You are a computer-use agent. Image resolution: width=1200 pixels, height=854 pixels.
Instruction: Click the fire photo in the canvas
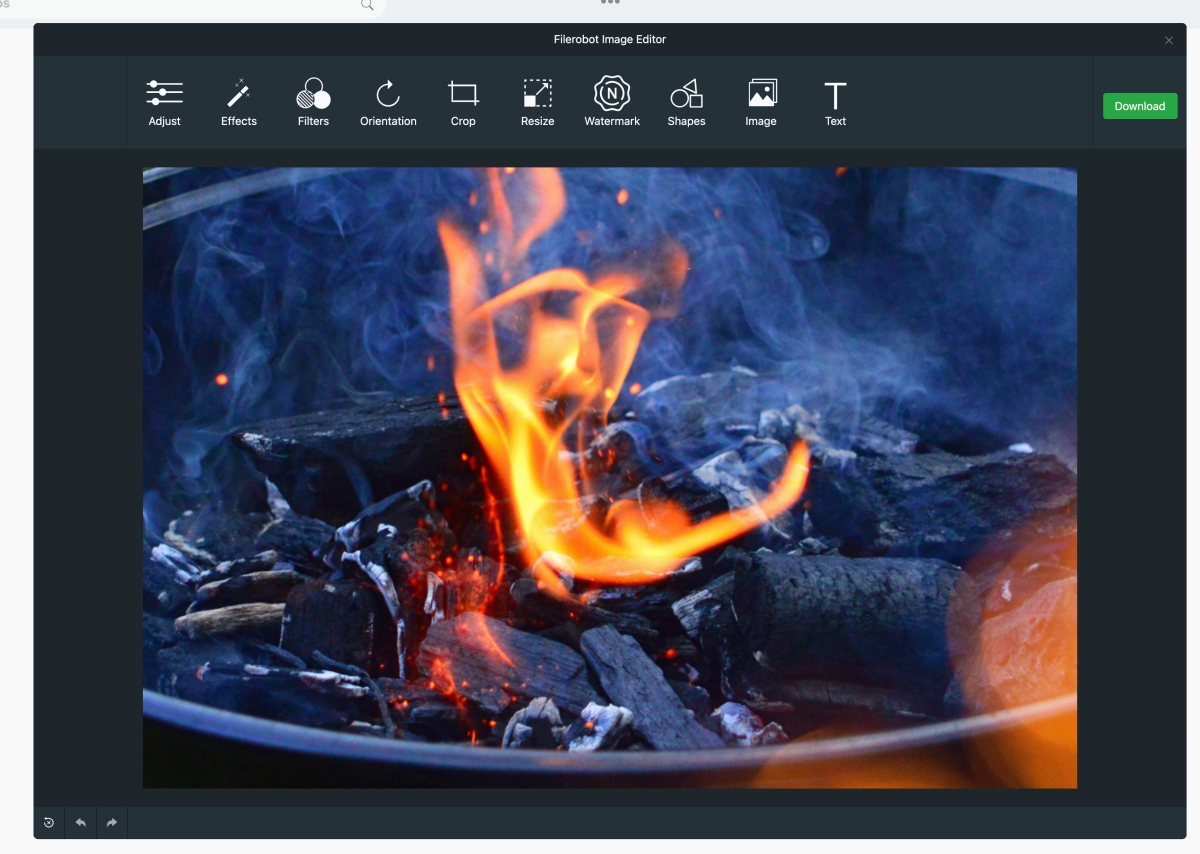pyautogui.click(x=610, y=478)
